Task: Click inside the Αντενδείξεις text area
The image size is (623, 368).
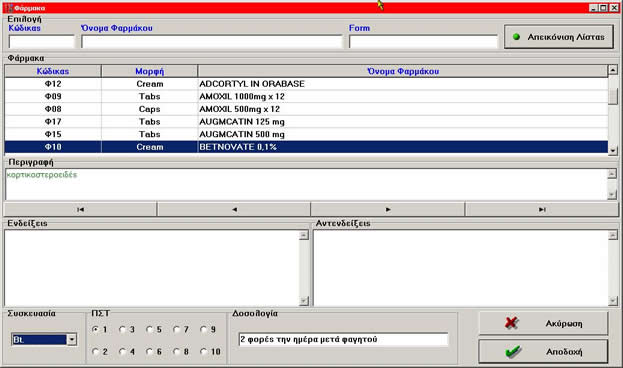Action: 461,268
